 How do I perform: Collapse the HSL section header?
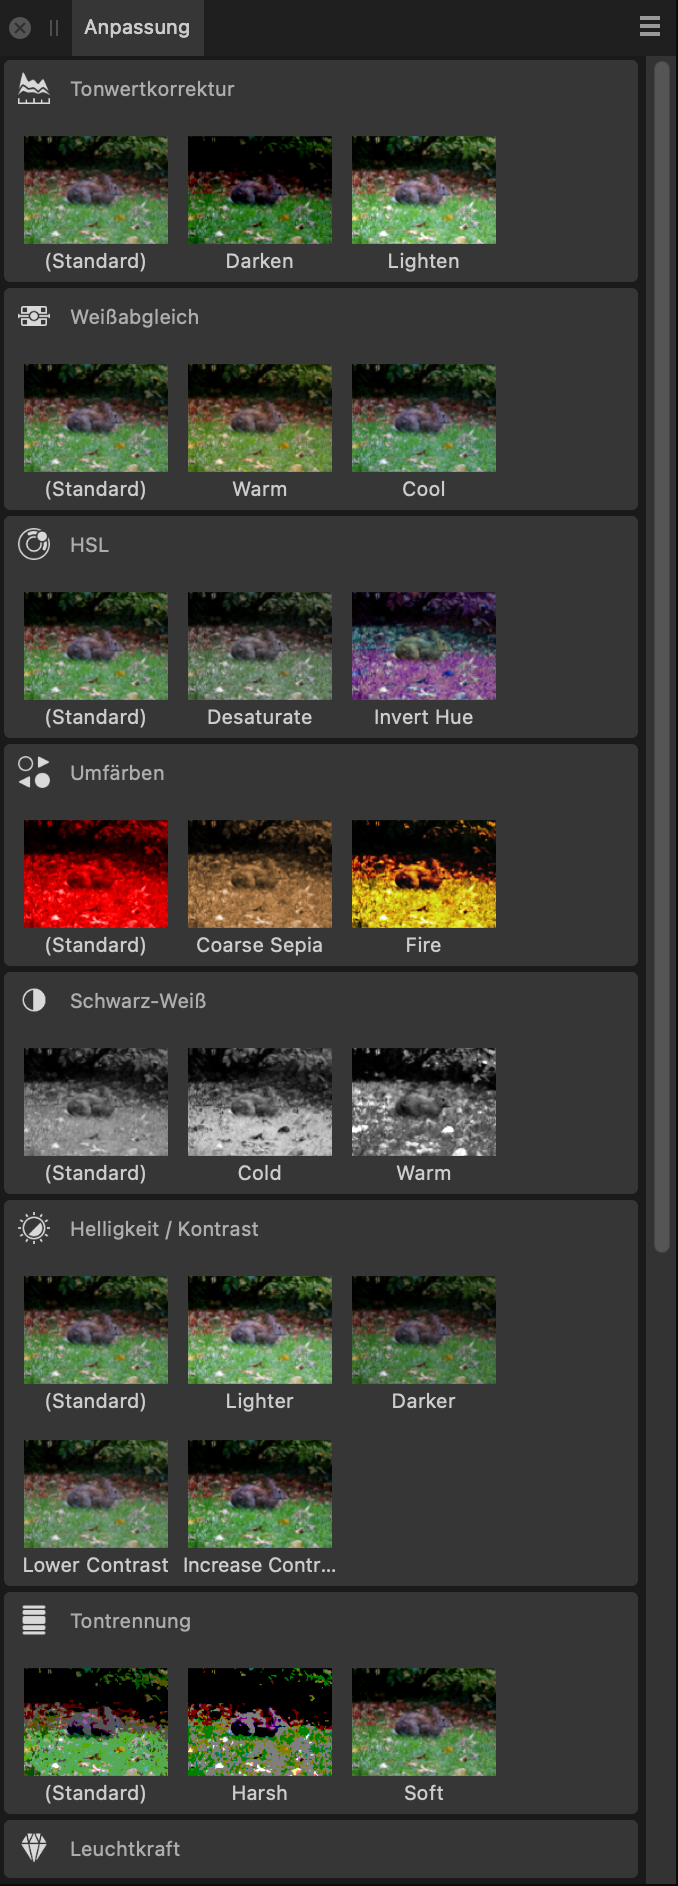click(321, 545)
